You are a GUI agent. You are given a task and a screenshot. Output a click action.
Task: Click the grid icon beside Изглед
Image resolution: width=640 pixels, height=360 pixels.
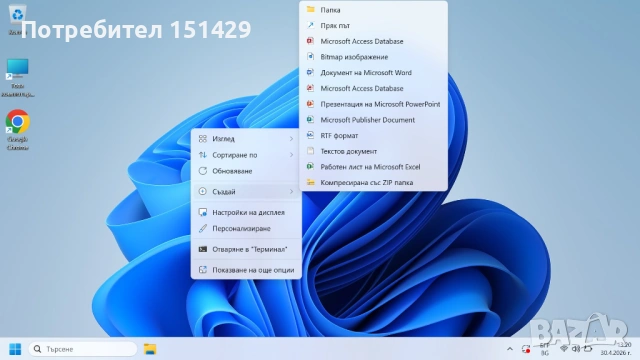[x=202, y=139]
